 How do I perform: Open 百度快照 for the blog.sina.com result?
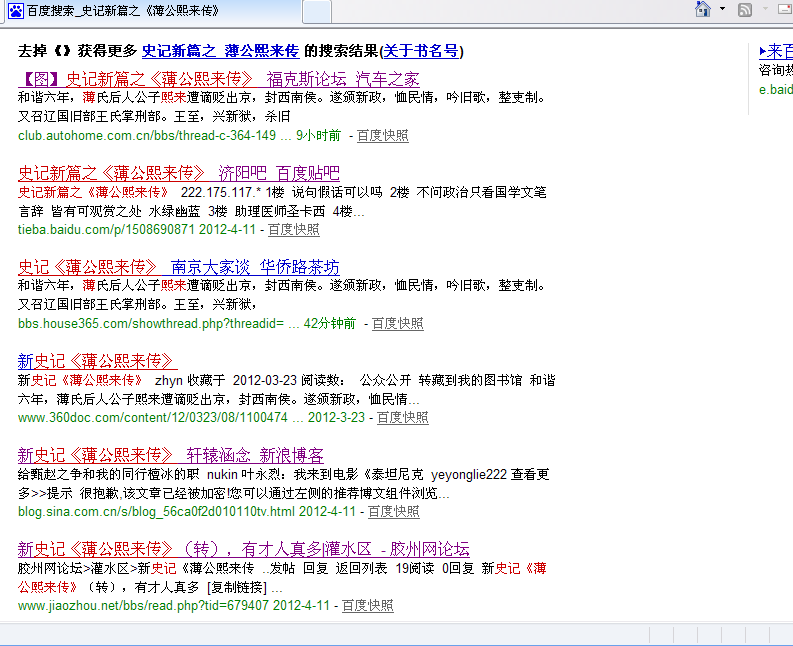(x=394, y=511)
